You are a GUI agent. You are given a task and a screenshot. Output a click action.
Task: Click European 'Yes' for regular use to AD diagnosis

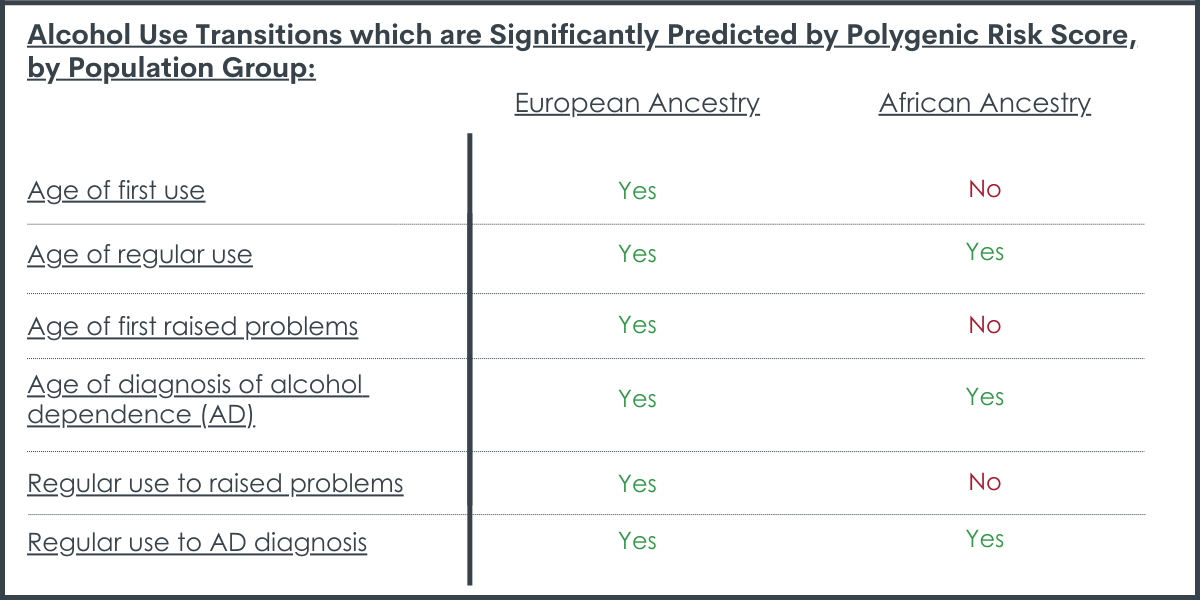click(x=637, y=541)
